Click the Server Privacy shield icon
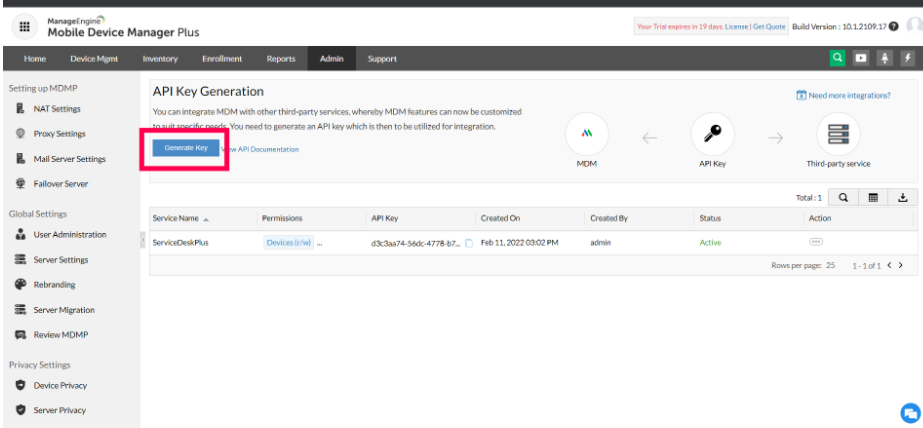This screenshot has width=923, height=428. 21,410
